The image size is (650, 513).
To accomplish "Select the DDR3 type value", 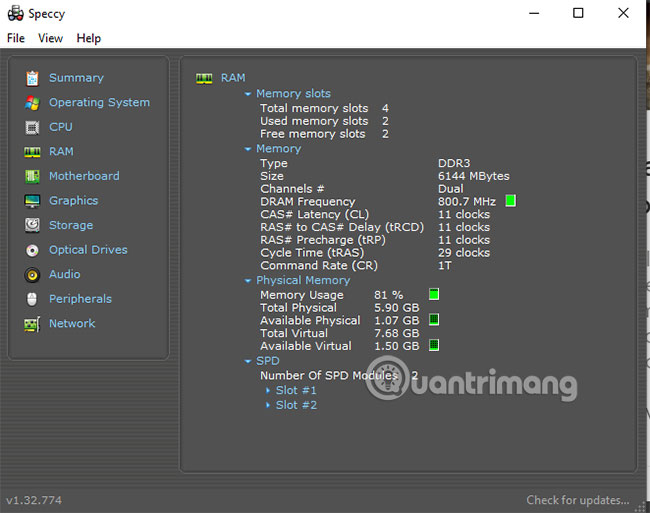I will tap(454, 163).
